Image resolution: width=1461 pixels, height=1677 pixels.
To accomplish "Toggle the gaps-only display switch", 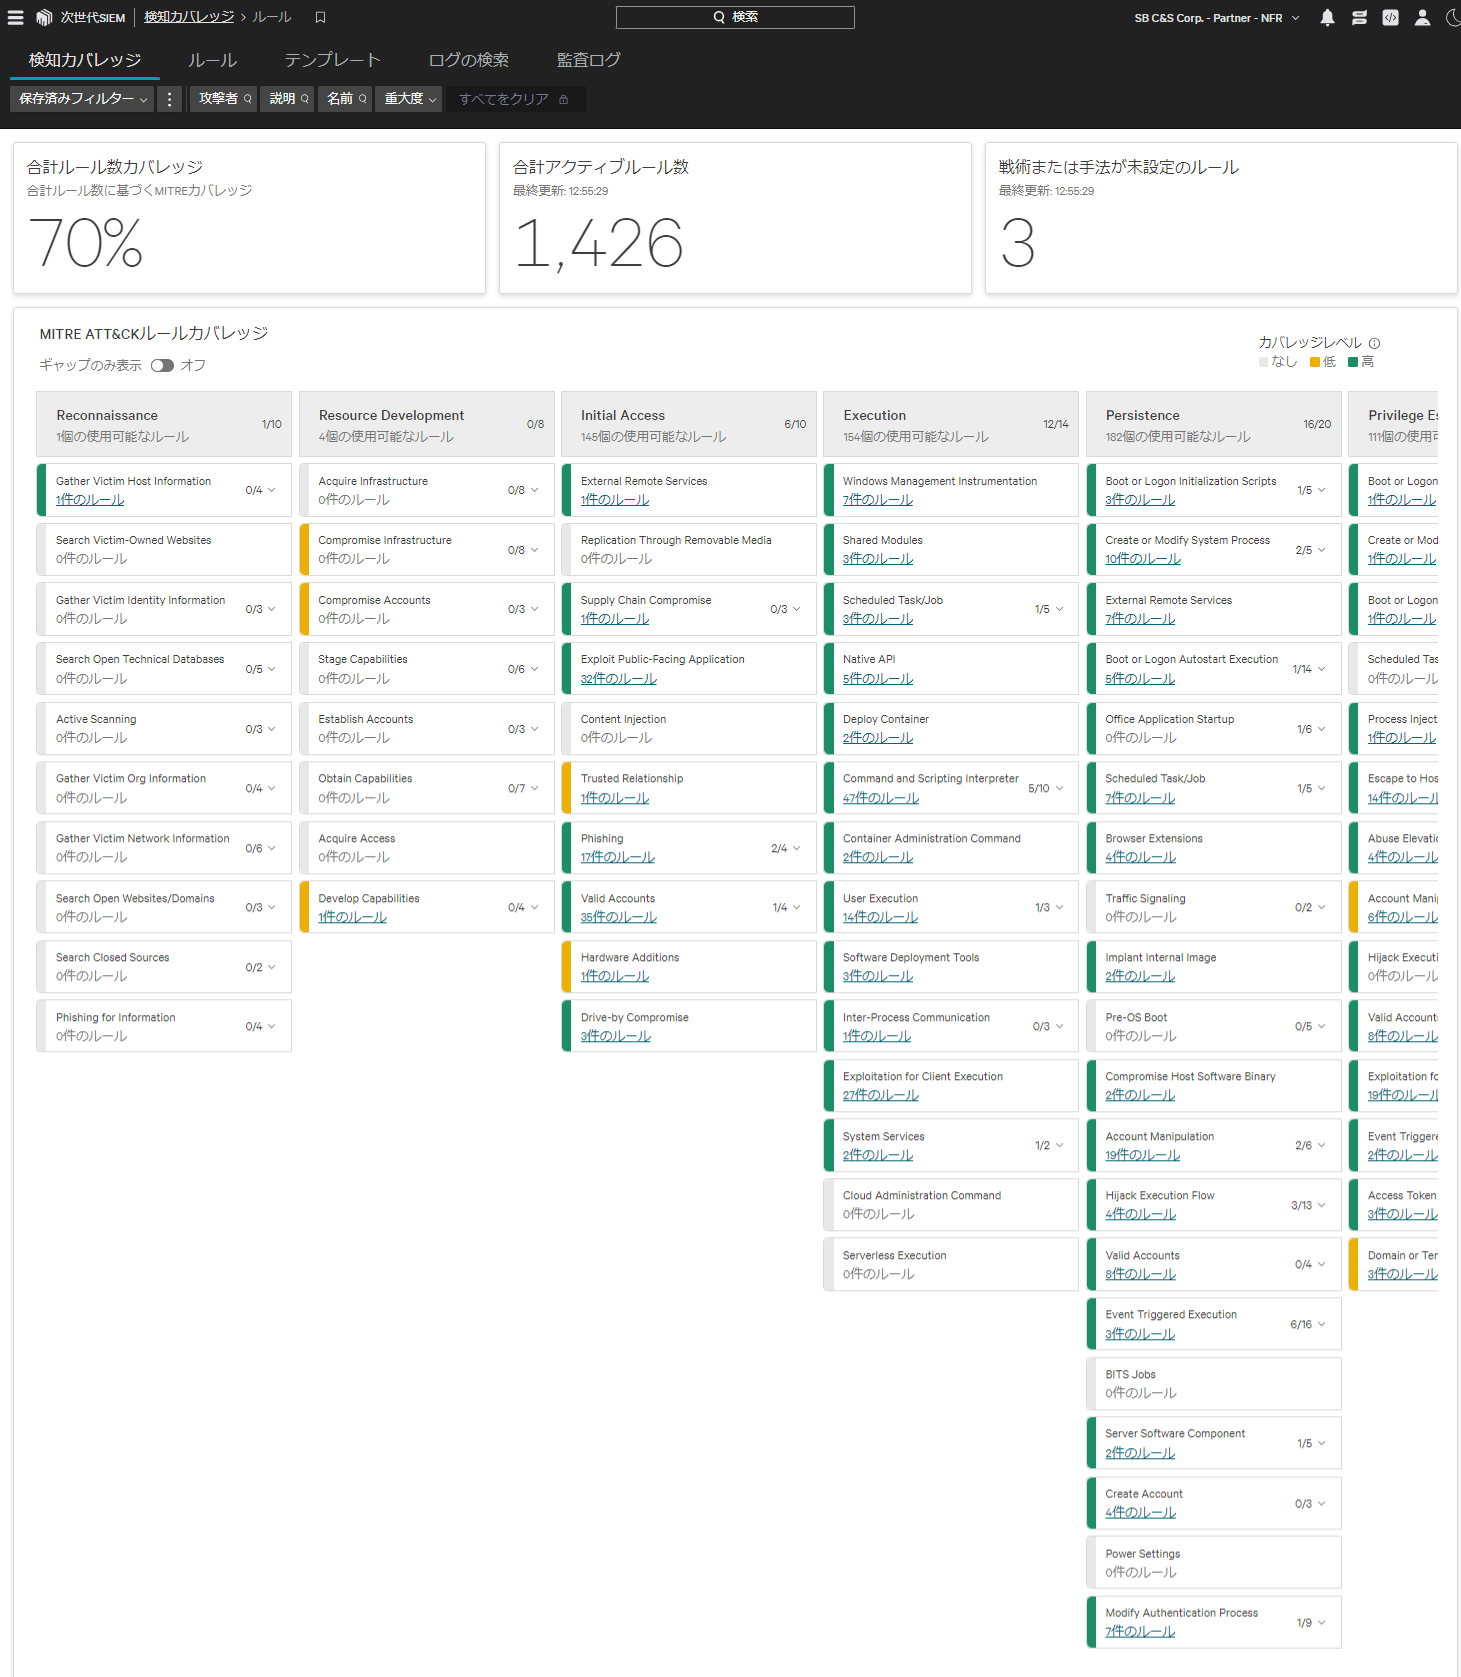I will (162, 366).
